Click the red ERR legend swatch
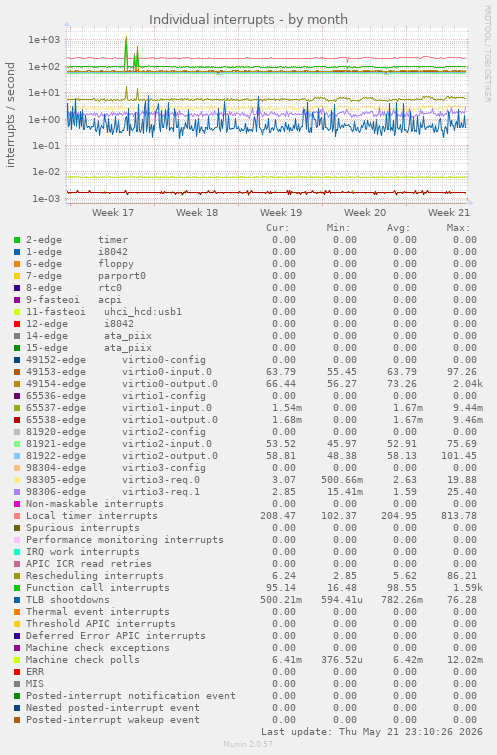This screenshot has width=497, height=755. (x=17, y=672)
